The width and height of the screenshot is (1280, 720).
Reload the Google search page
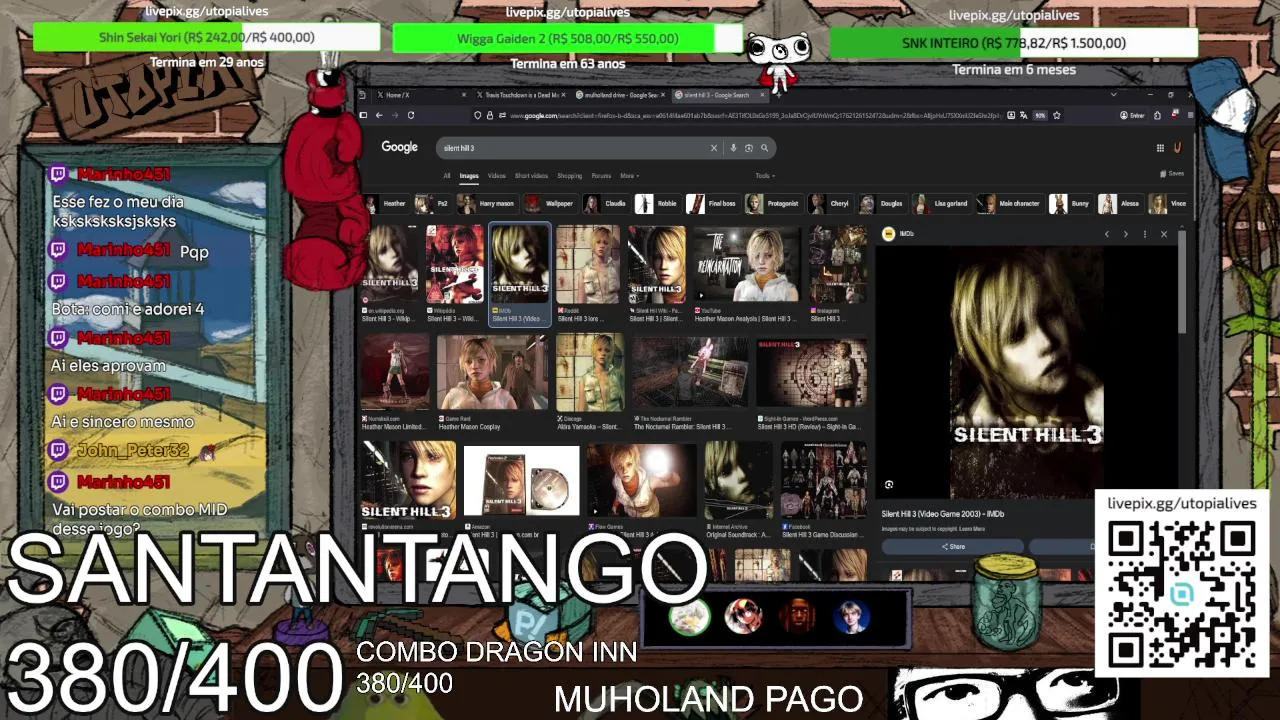(x=410, y=115)
